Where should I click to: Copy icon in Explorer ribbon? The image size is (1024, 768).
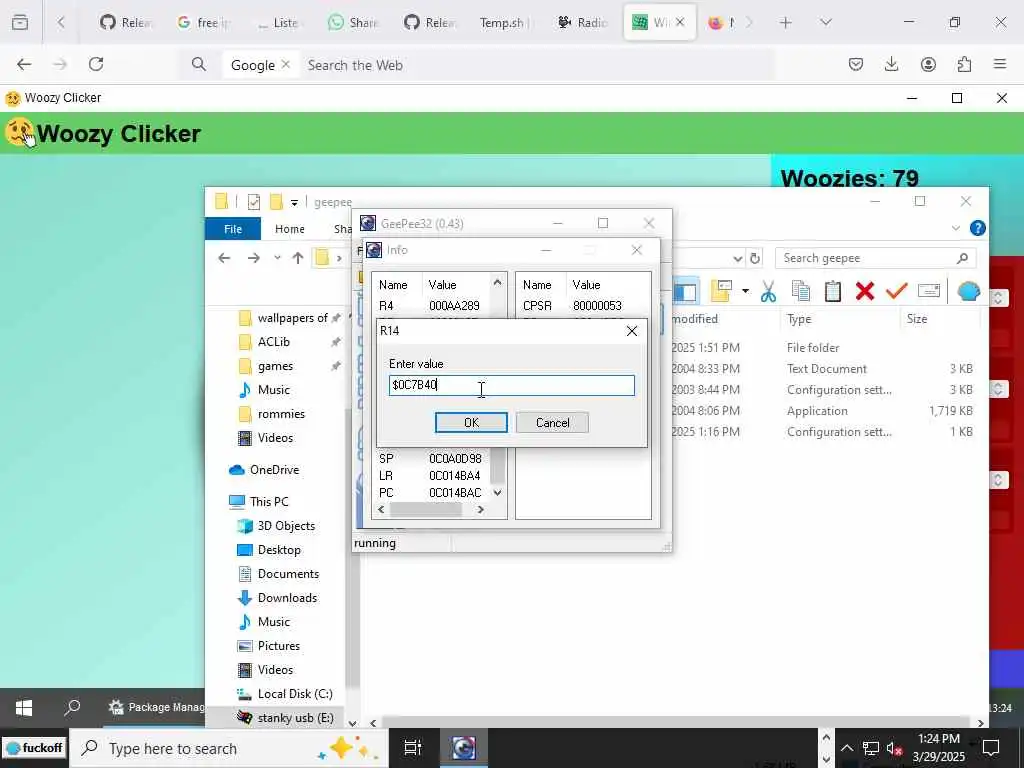coord(801,291)
